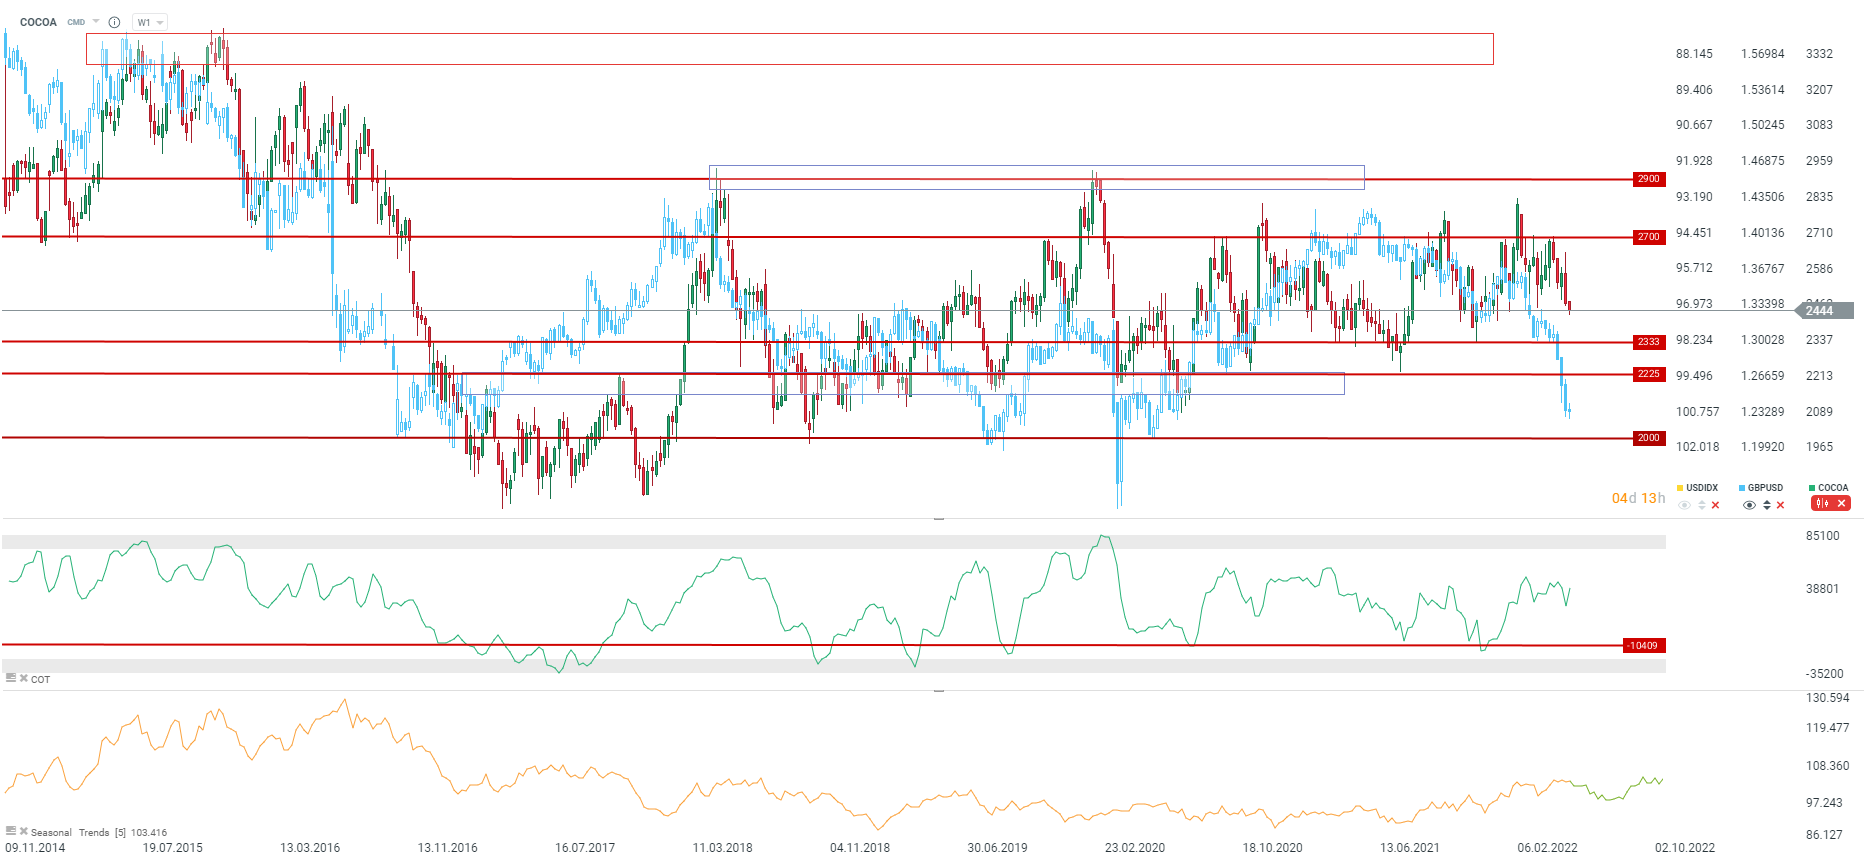
Task: Click the yellow USDIDX color swatch
Action: point(1680,488)
